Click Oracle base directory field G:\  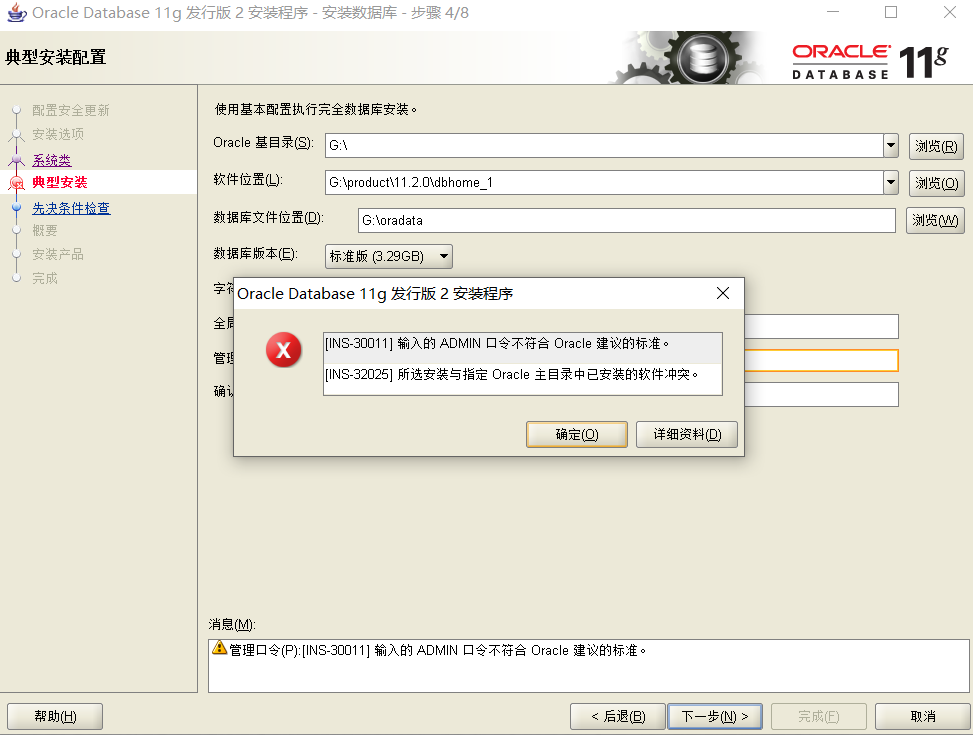coord(604,145)
